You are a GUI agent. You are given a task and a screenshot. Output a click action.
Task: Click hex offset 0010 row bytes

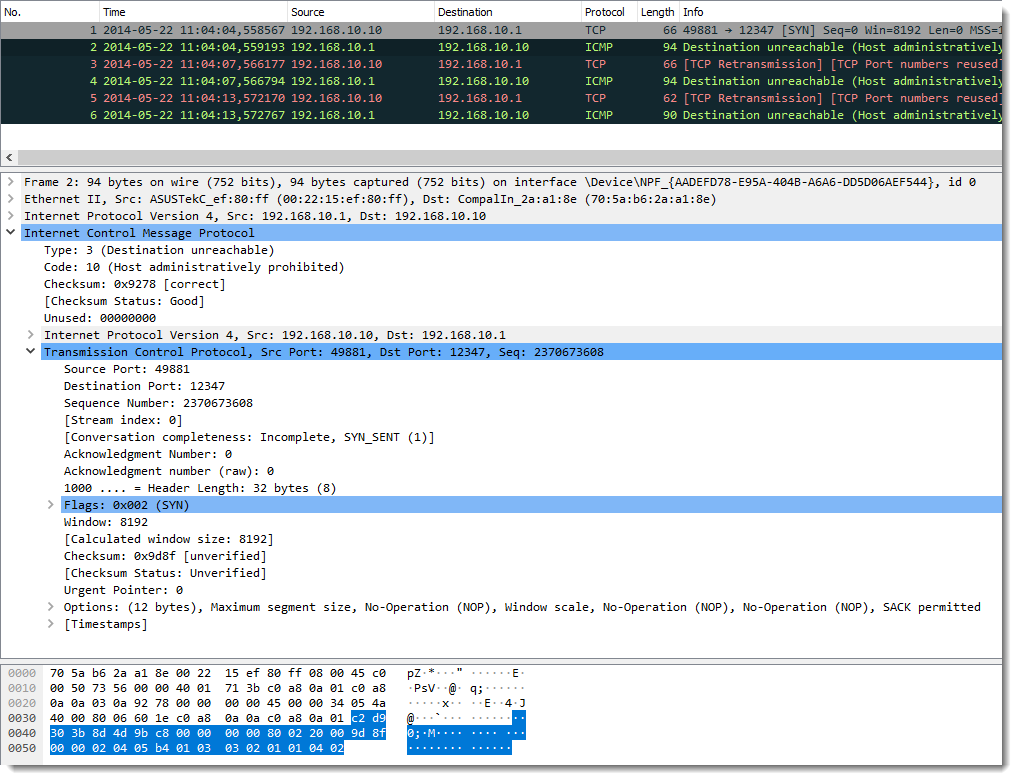tap(217, 688)
